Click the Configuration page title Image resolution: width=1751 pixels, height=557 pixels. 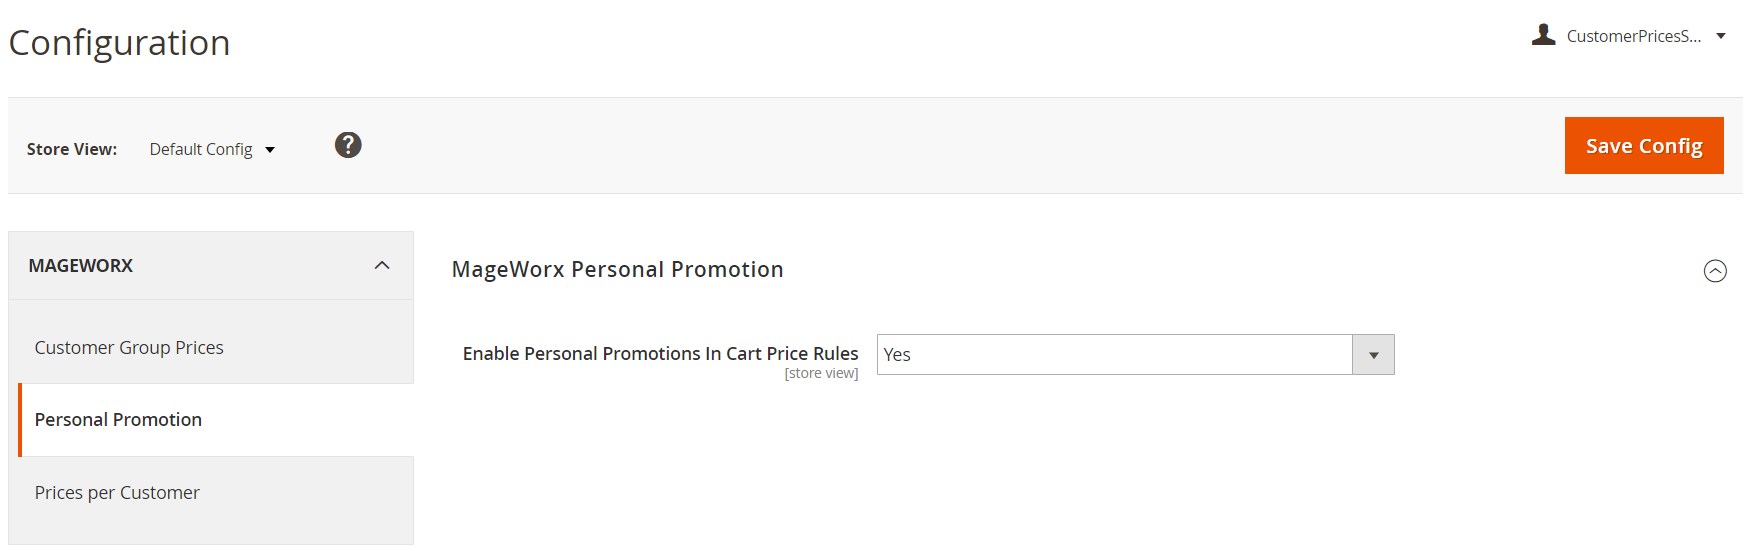(x=119, y=43)
